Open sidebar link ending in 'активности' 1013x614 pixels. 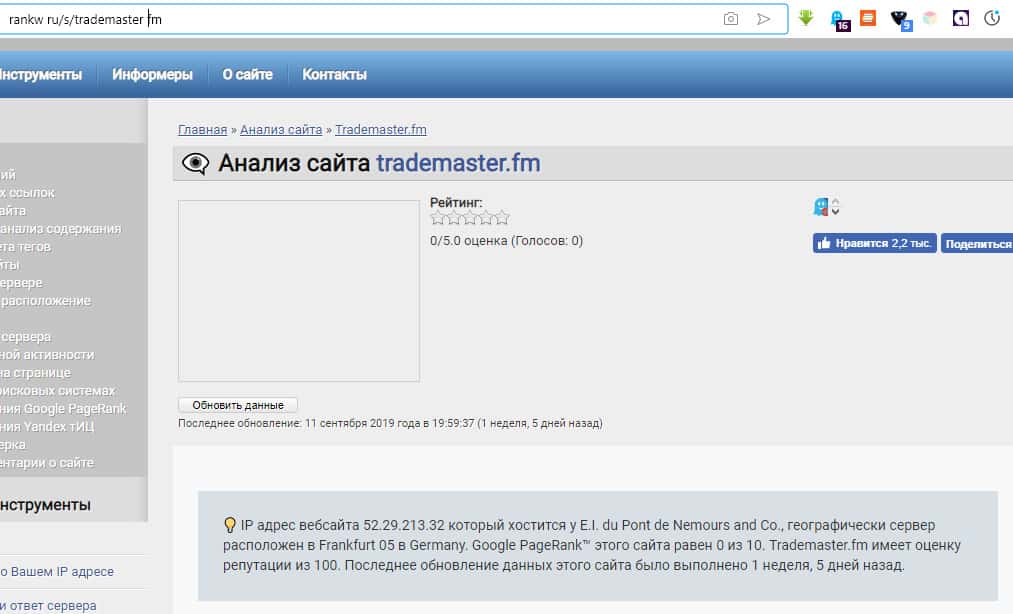point(47,355)
